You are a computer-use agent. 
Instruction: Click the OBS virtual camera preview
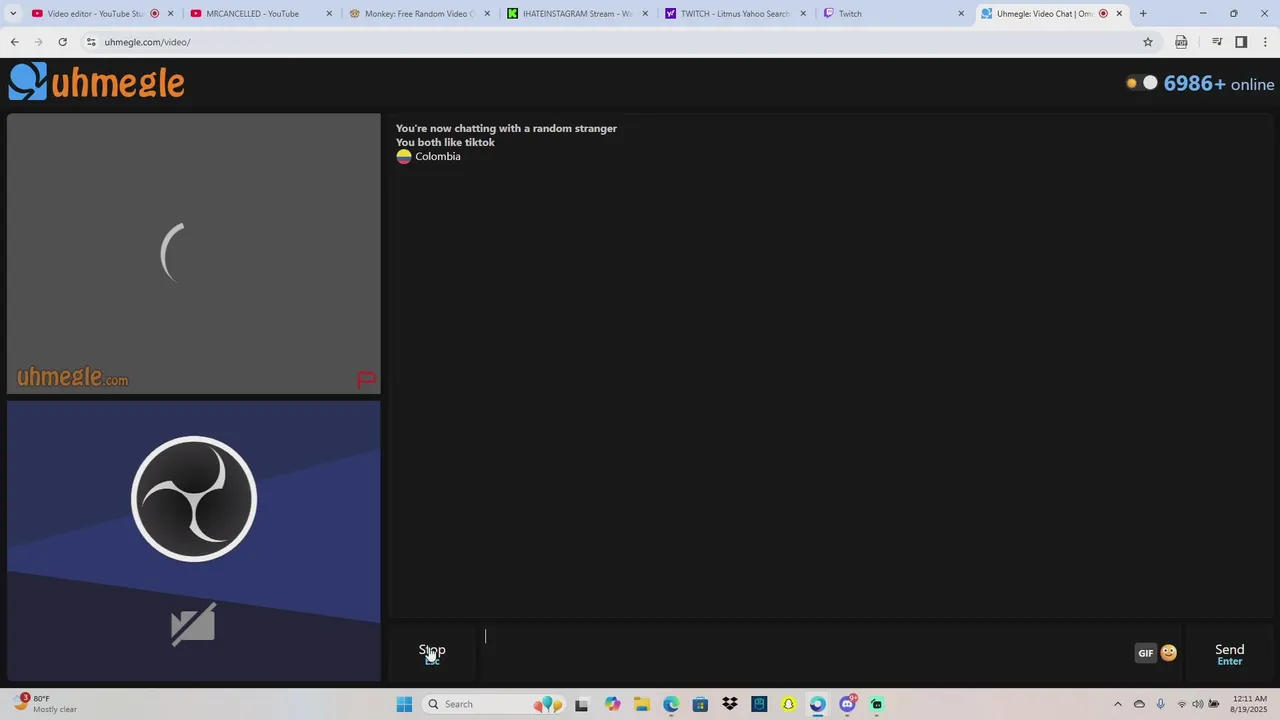(194, 541)
